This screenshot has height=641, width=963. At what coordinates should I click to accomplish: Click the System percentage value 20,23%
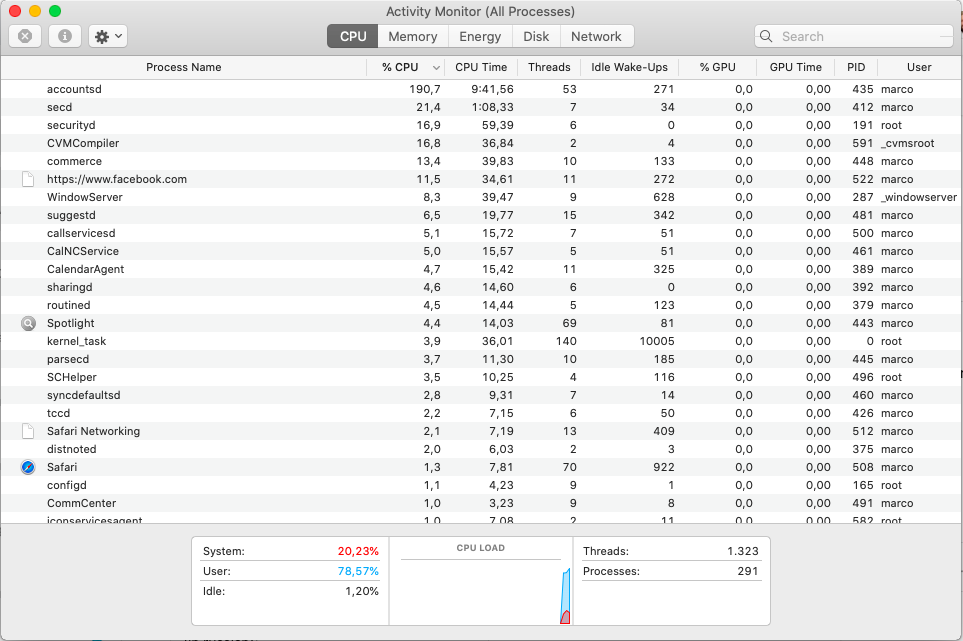[x=358, y=551]
